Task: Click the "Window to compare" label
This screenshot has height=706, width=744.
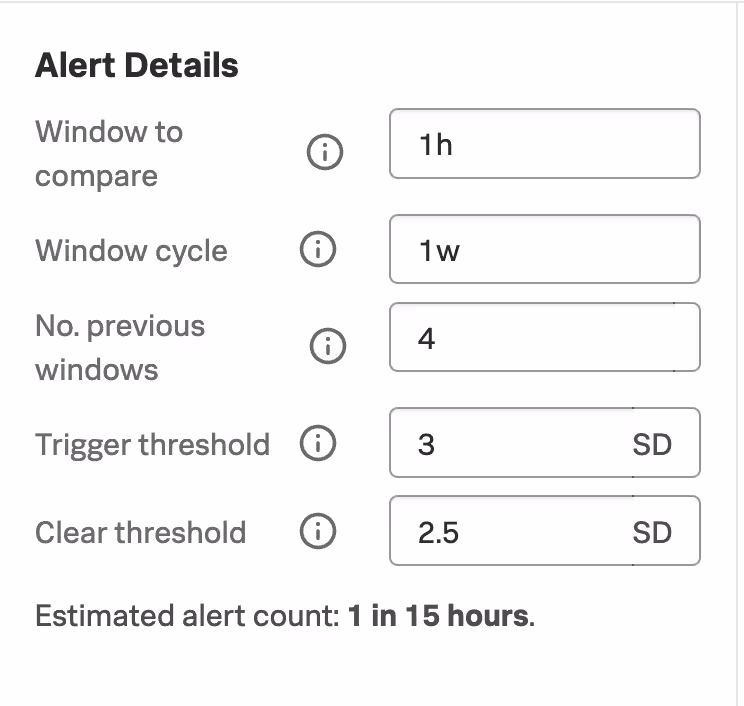Action: click(109, 154)
